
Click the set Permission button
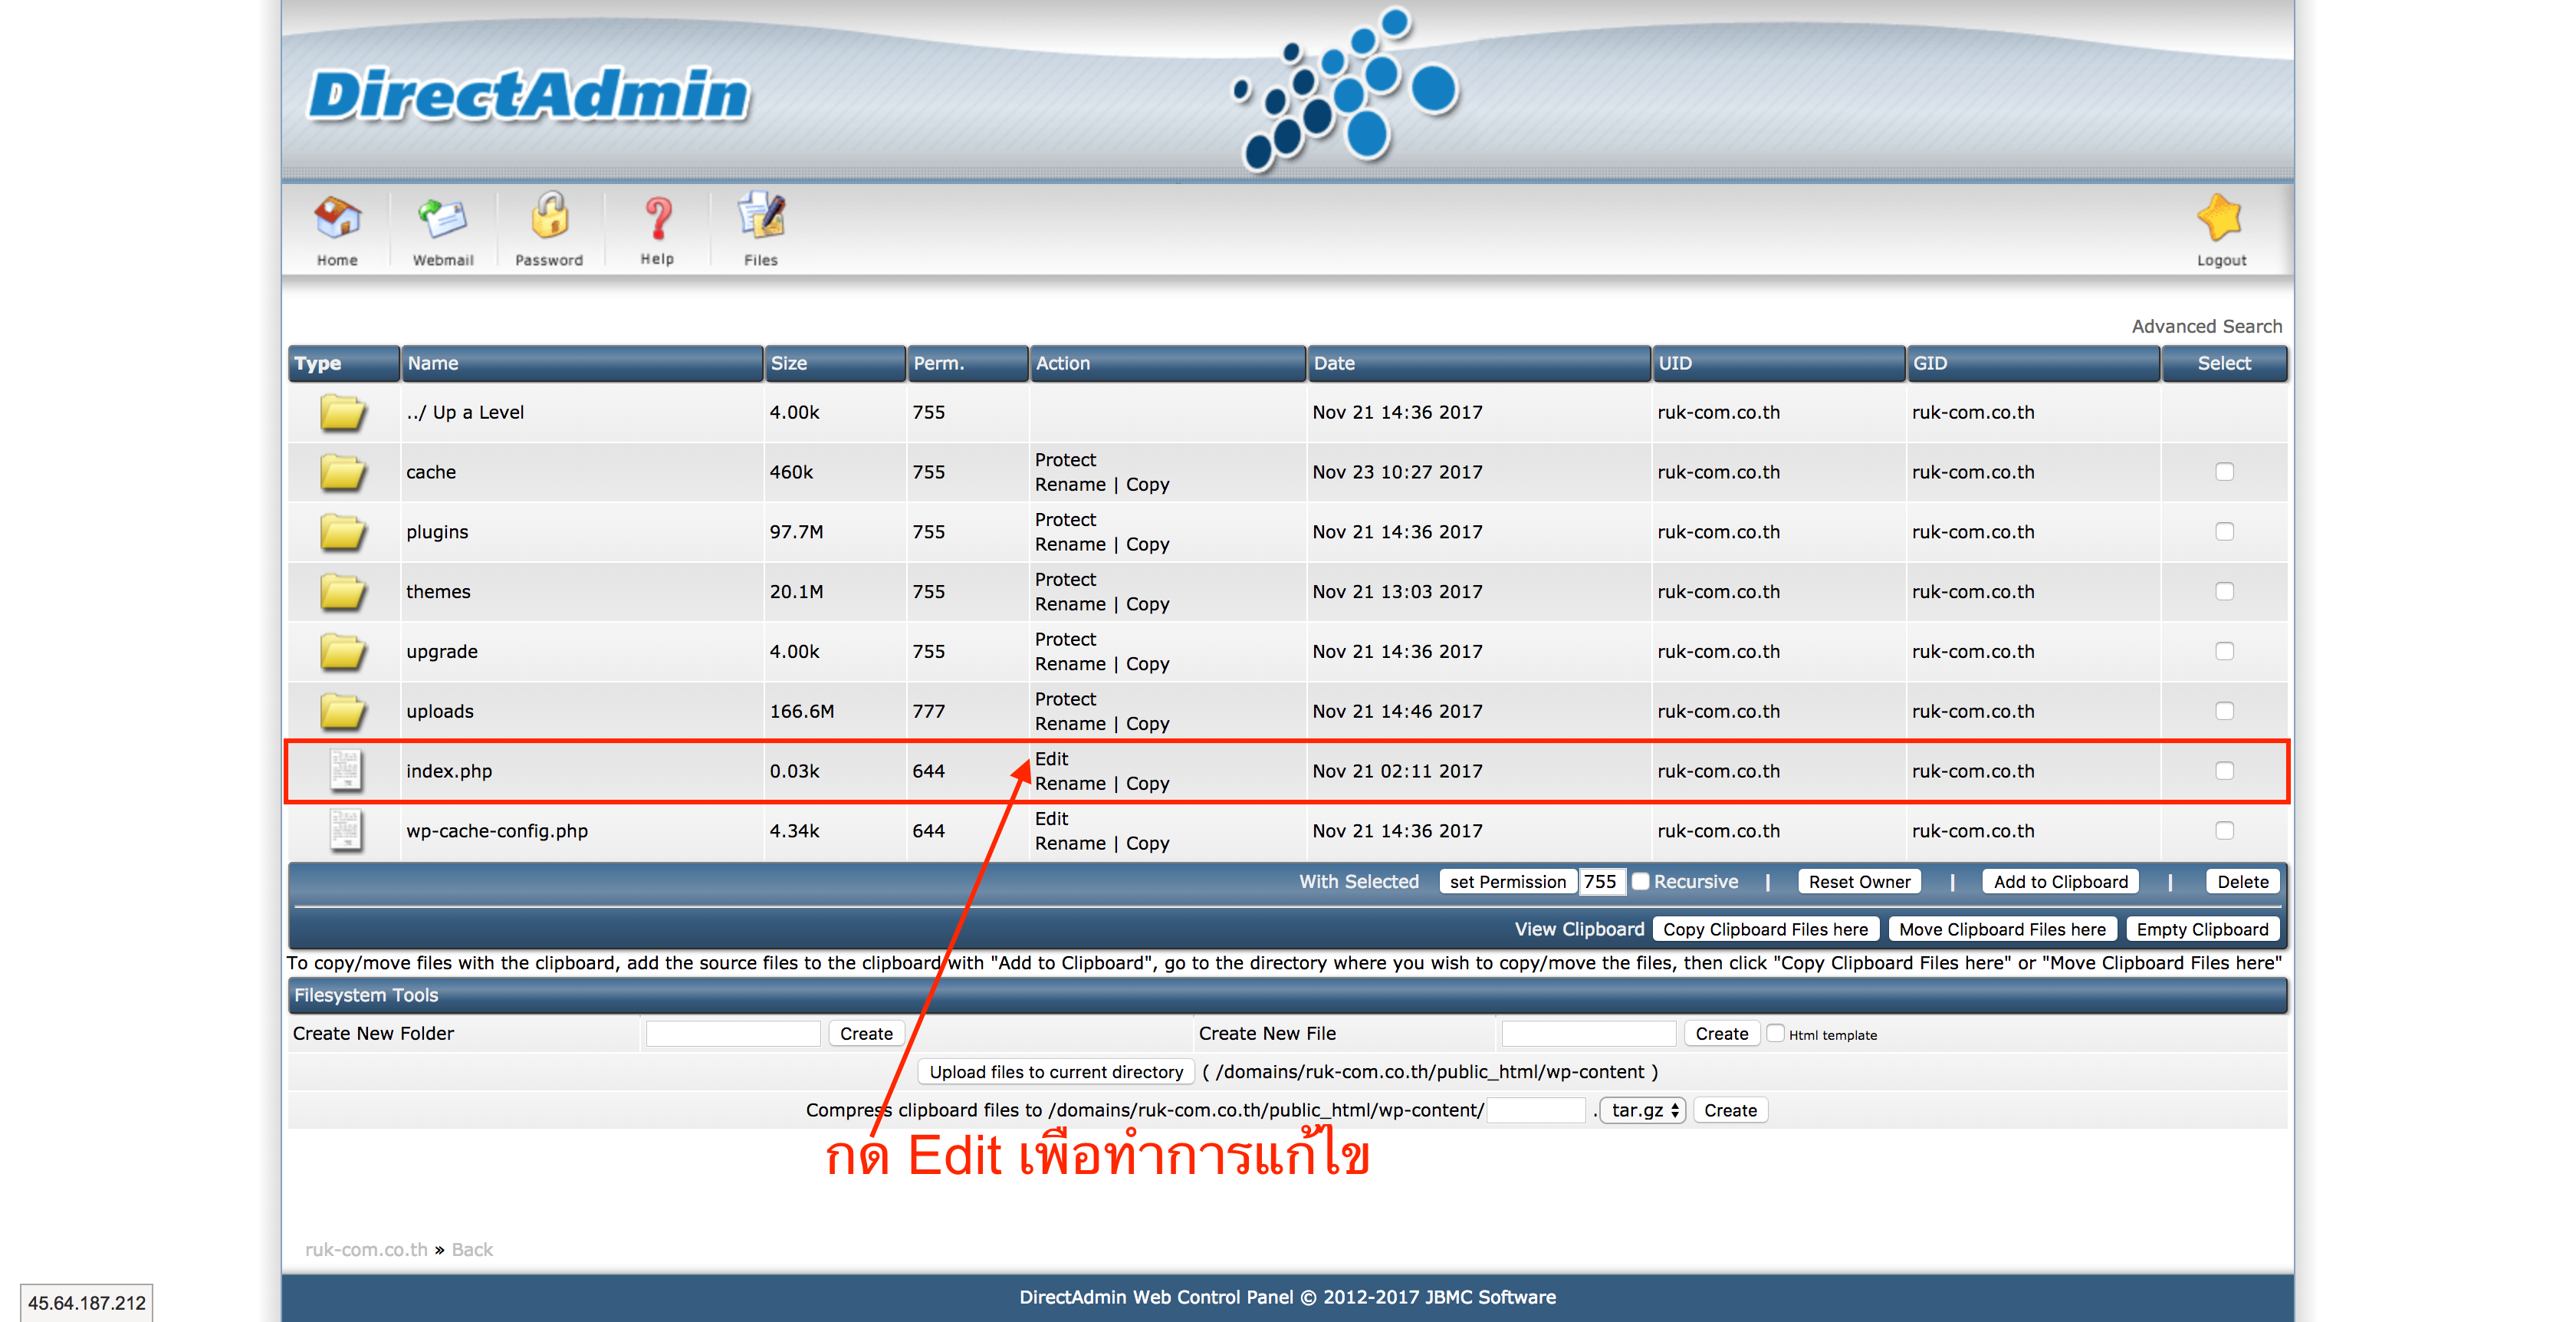coord(1508,882)
